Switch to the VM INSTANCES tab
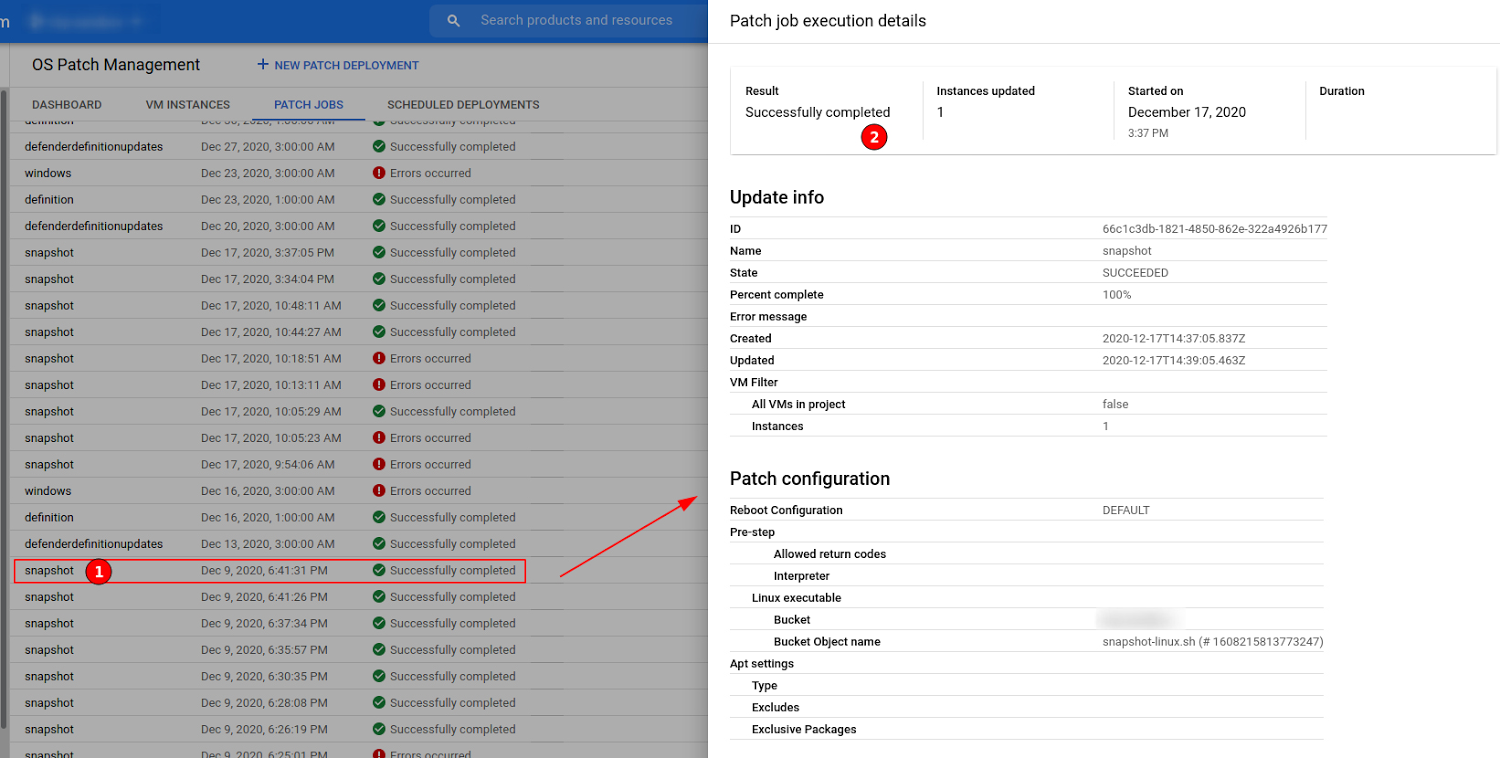This screenshot has width=1500, height=758. (x=188, y=105)
